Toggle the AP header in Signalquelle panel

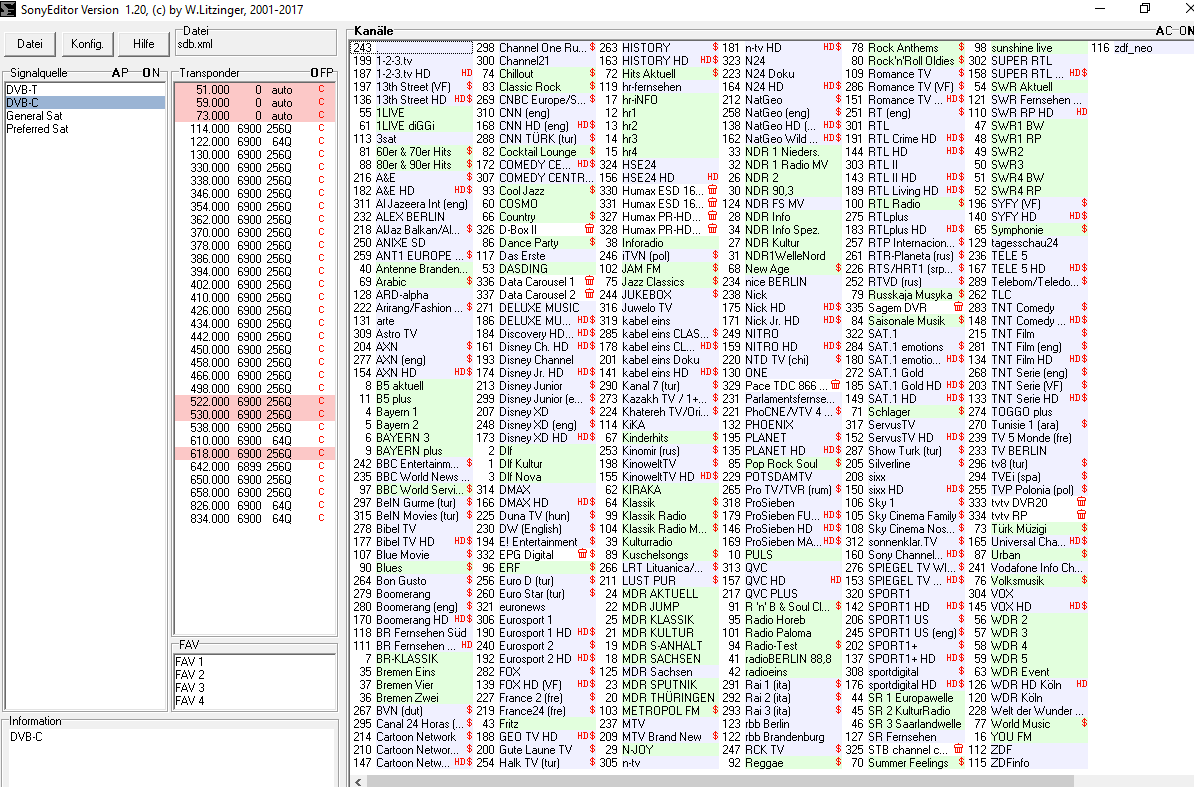click(x=120, y=73)
